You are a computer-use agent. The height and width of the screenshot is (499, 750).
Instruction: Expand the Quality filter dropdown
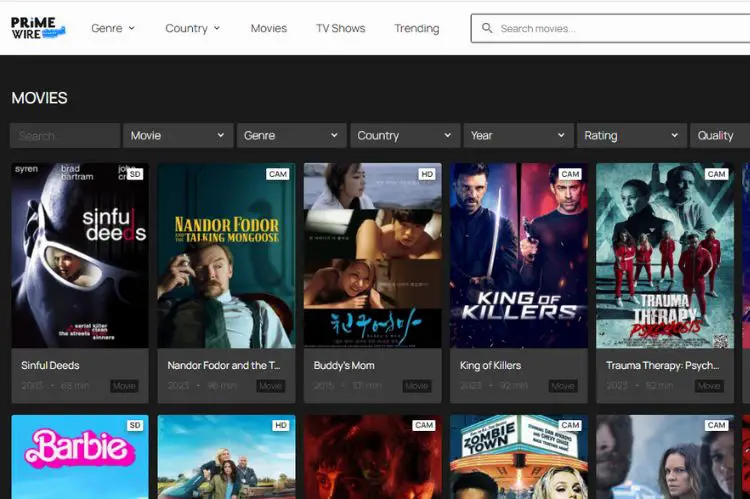(720, 135)
